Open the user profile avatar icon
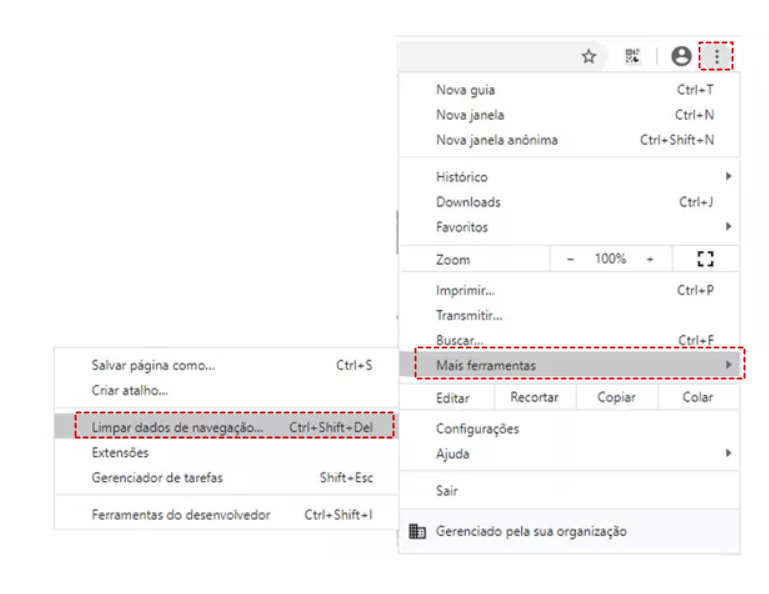This screenshot has height=594, width=769. 681,57
